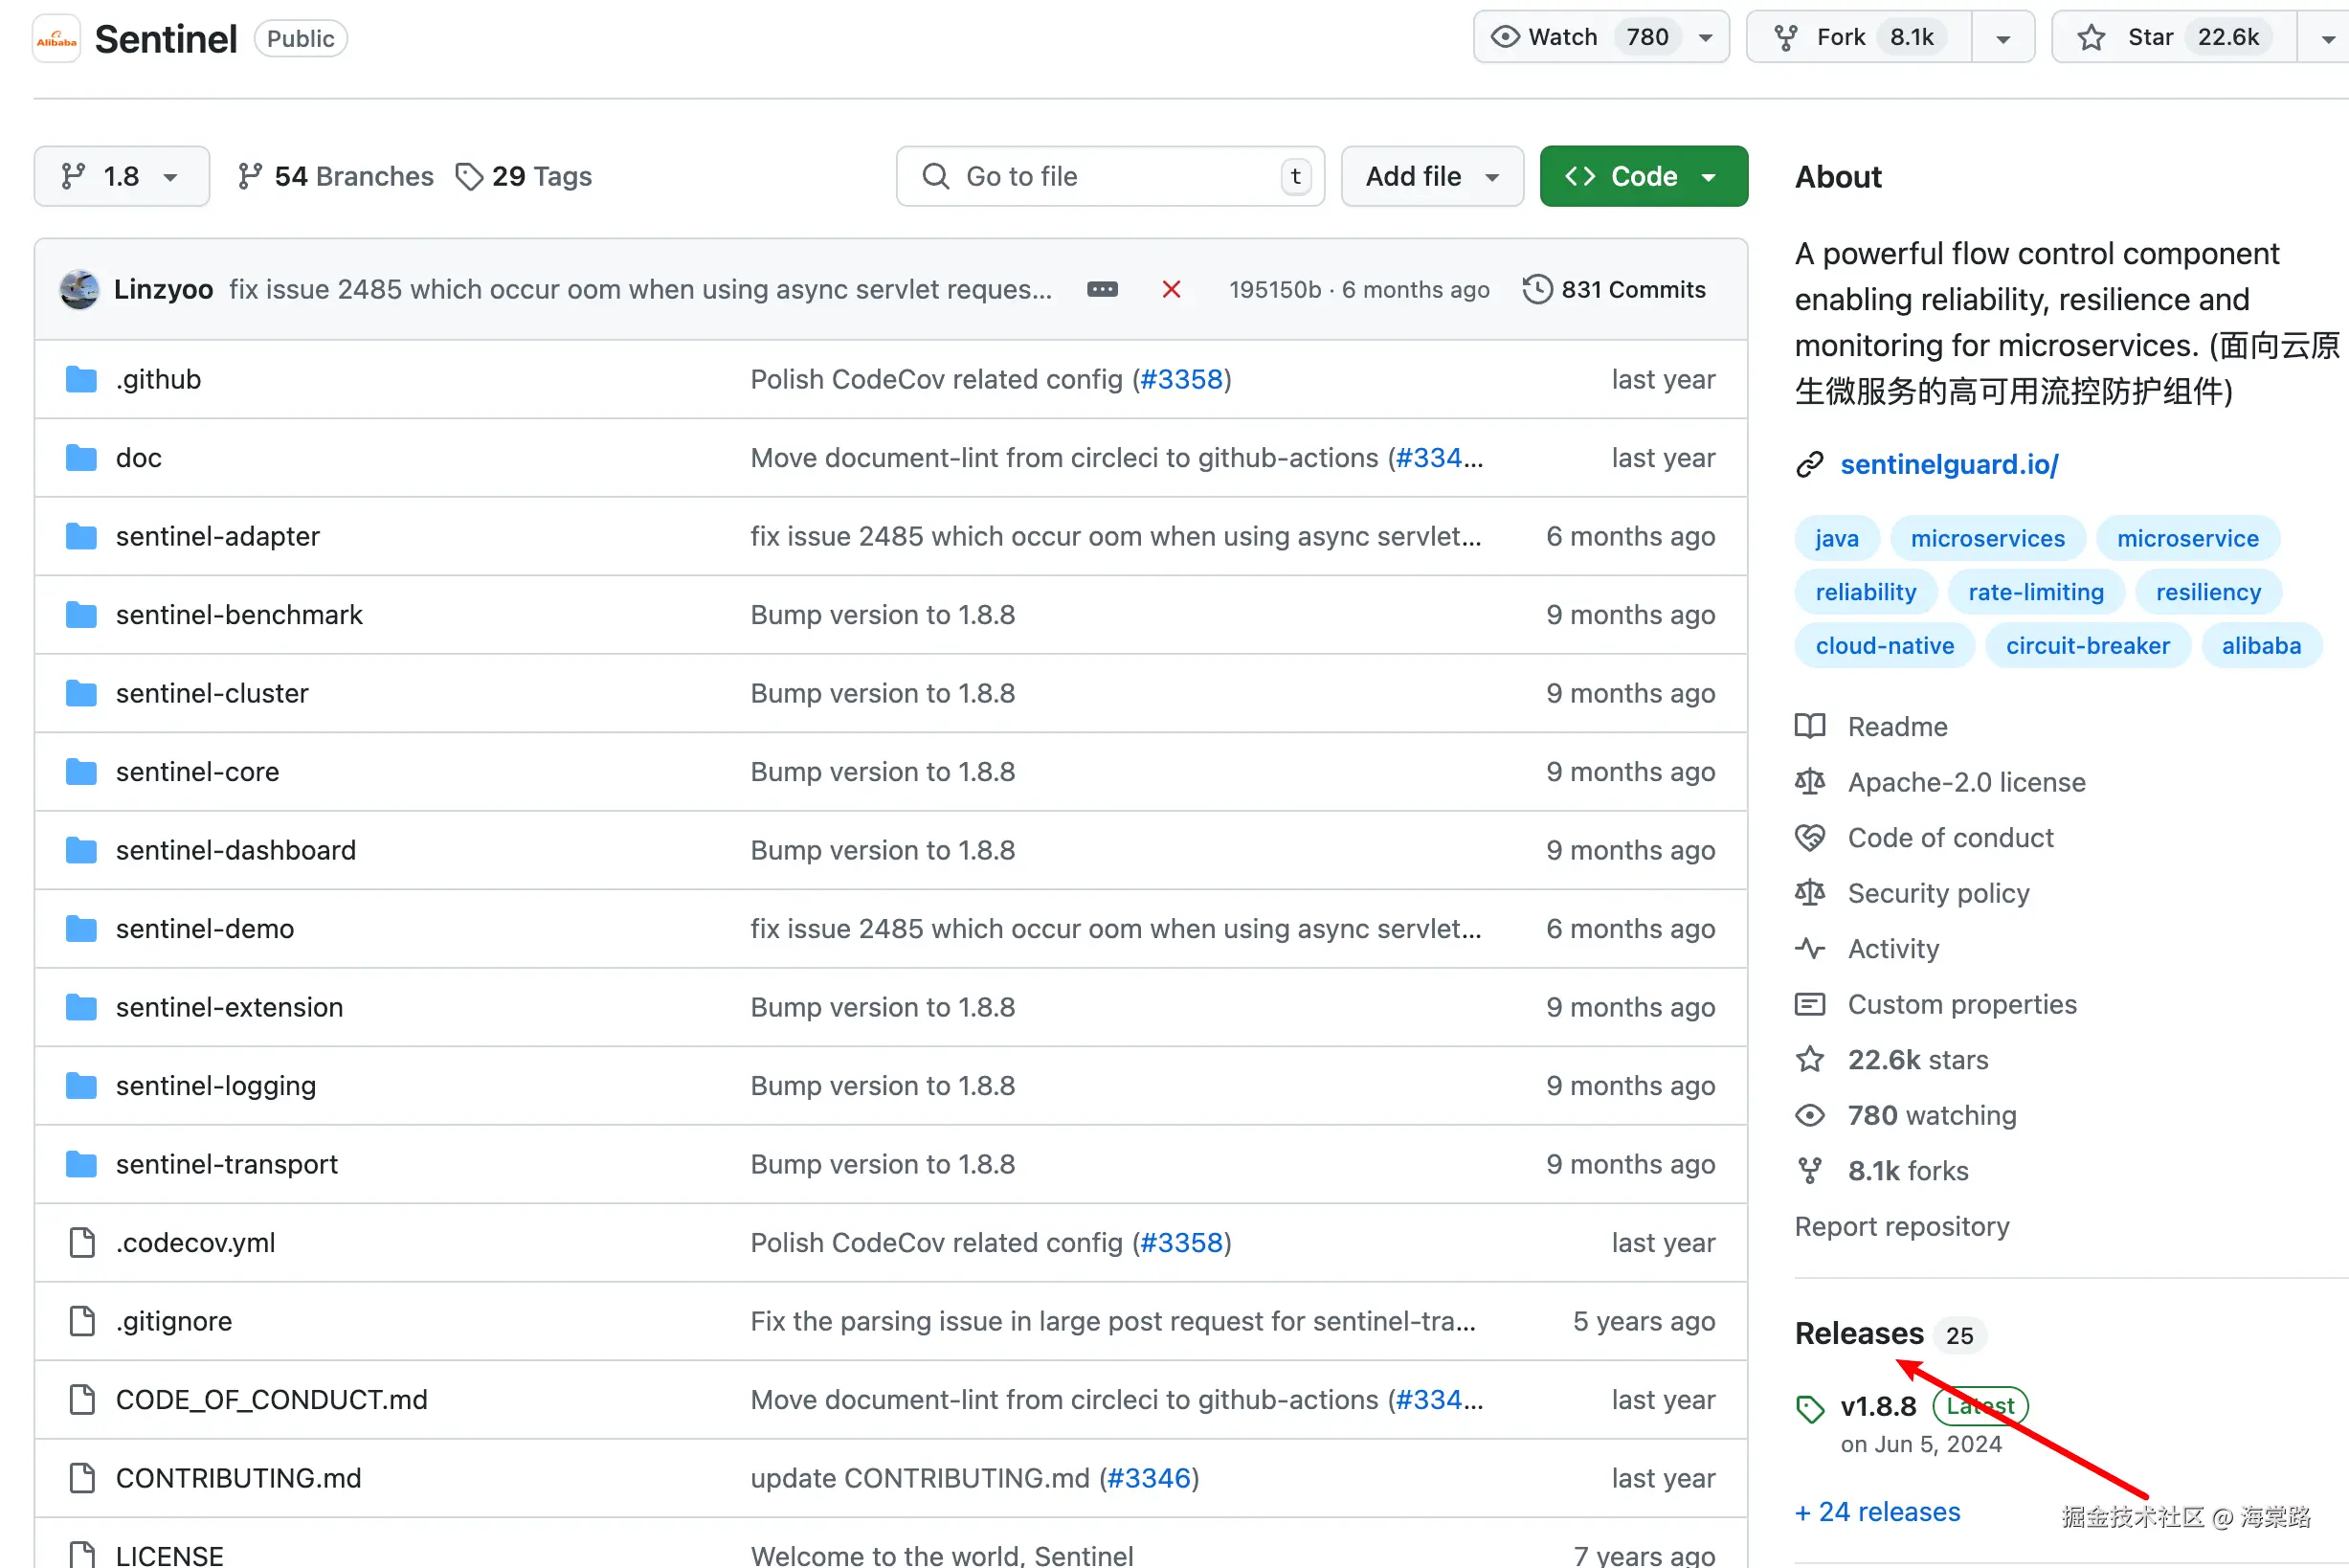Click the Alibaba organization avatar logo
The width and height of the screenshot is (2349, 1568).
point(56,39)
